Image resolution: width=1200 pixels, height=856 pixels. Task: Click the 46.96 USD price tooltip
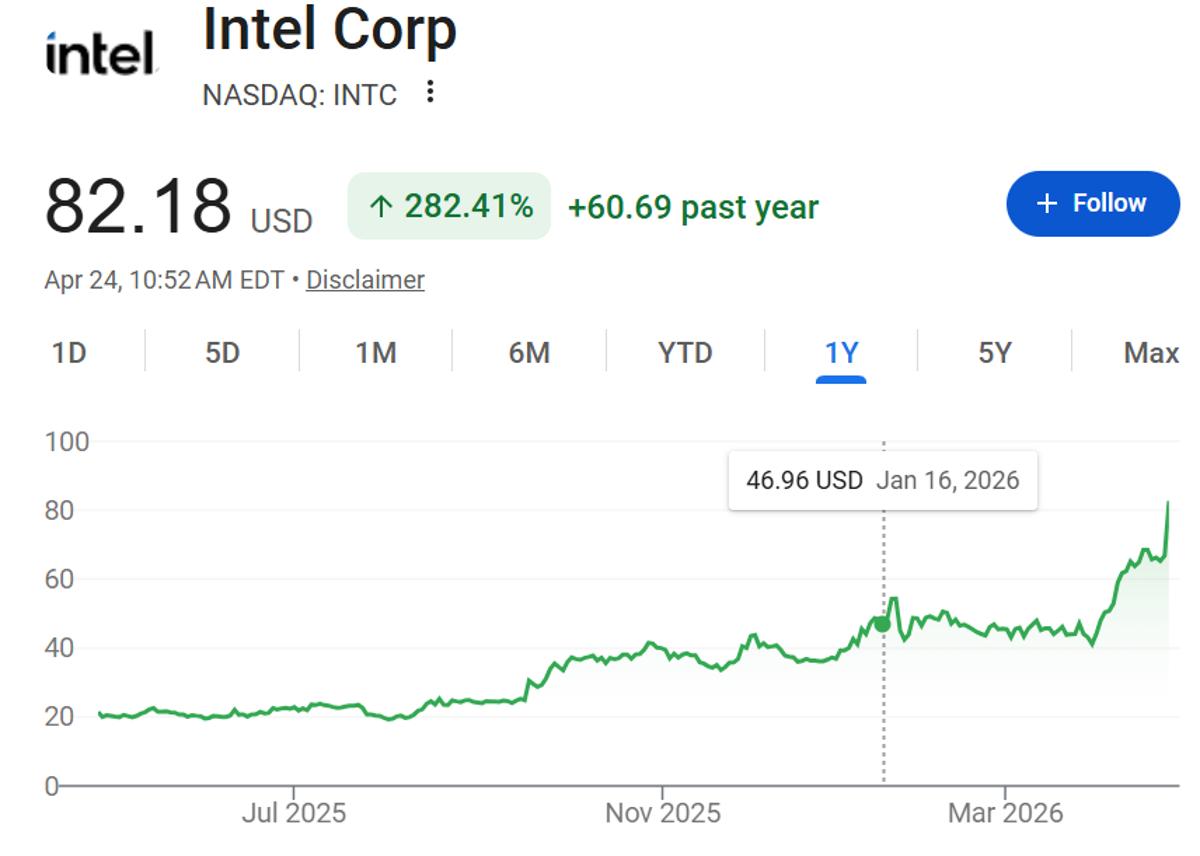point(882,480)
